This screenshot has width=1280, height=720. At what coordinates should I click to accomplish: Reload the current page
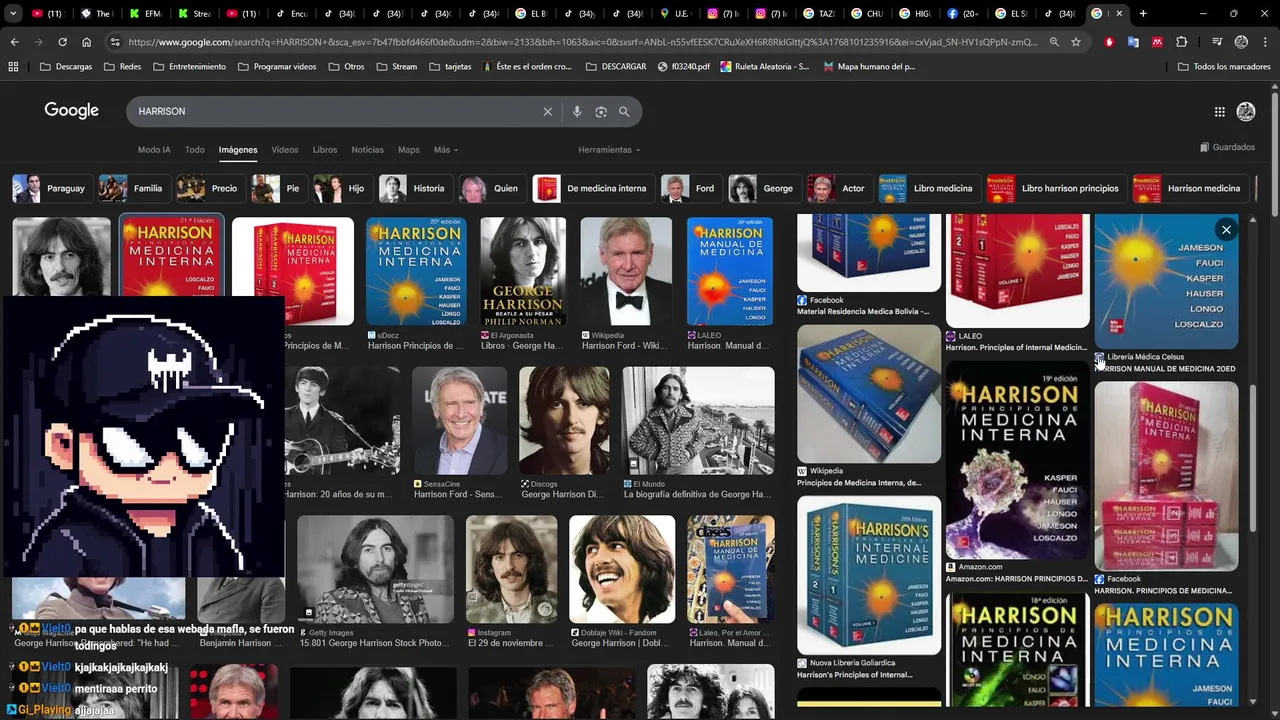coord(62,42)
